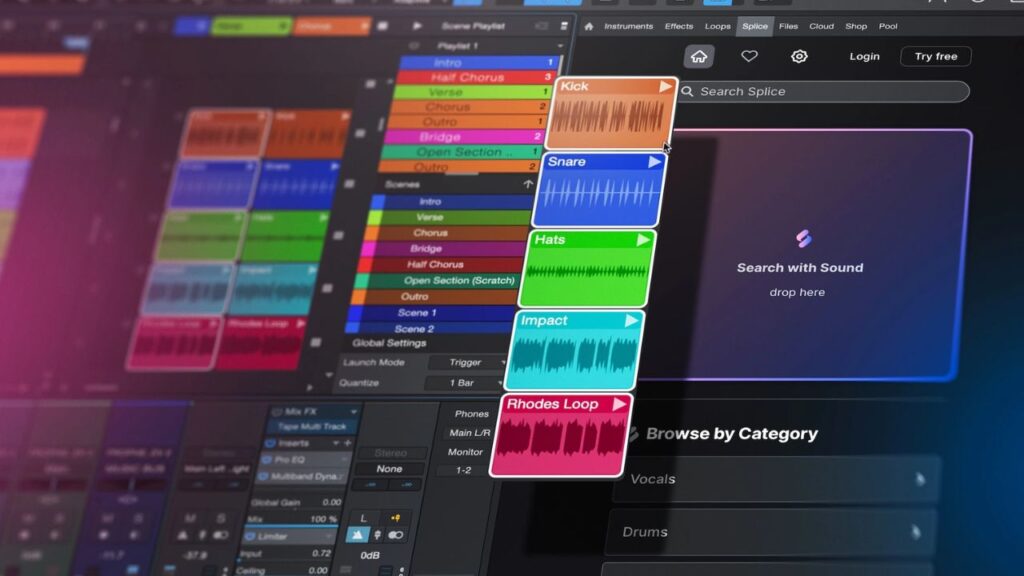Open the Cloud tab
1024x576 pixels.
[821, 26]
